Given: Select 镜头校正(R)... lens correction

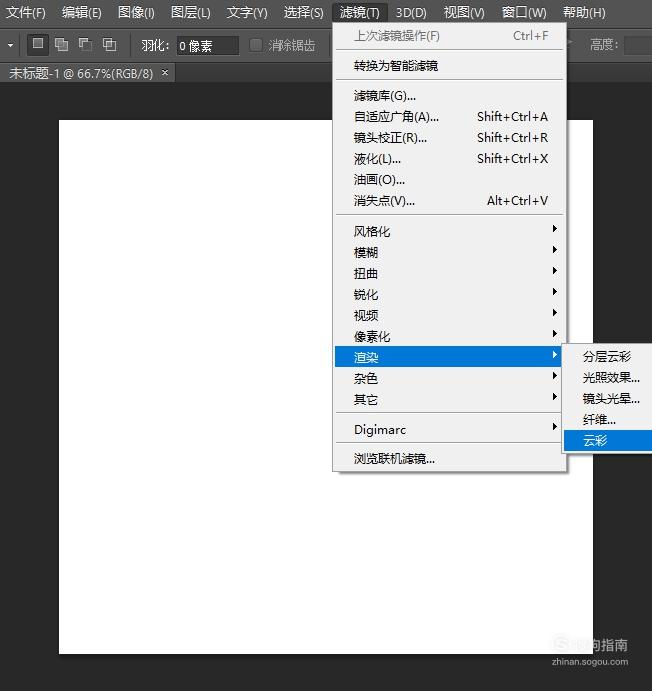Looking at the screenshot, I should 449,138.
